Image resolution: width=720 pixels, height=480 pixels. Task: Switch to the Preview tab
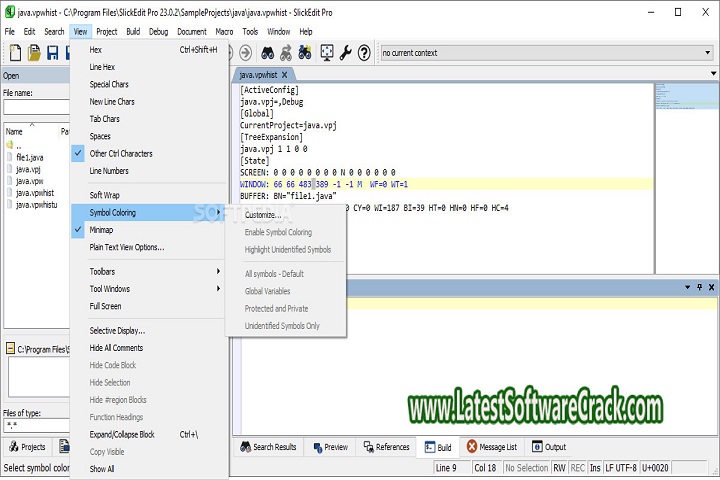click(331, 447)
